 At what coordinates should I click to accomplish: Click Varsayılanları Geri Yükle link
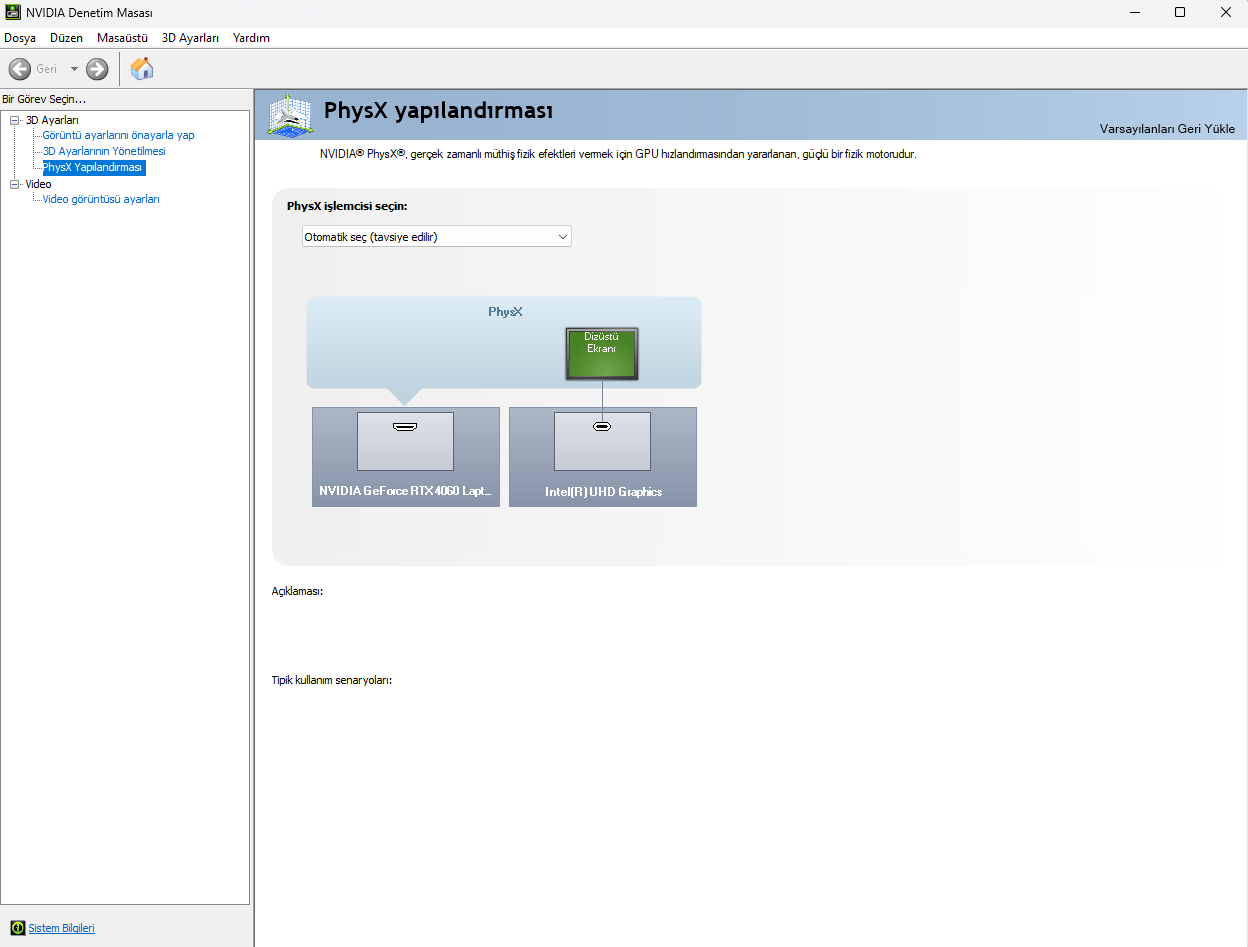(x=1167, y=129)
